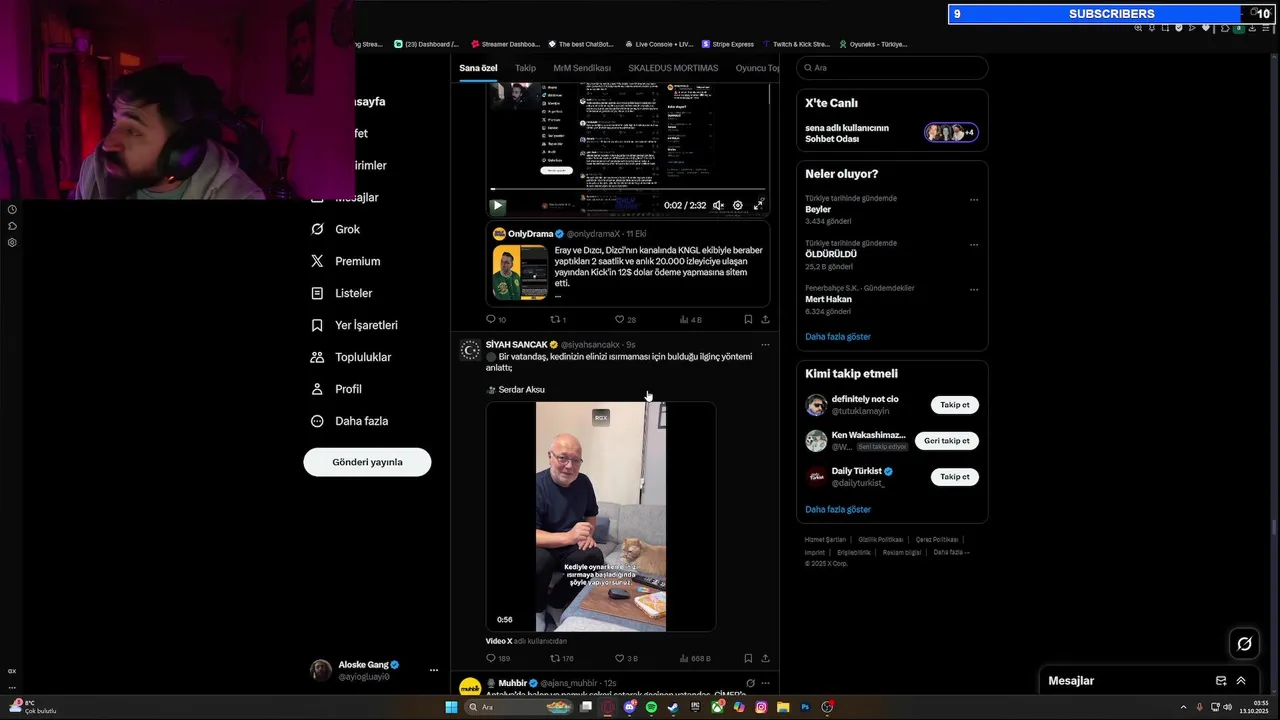
Task: Open Grok floating button
Action: [x=1244, y=644]
